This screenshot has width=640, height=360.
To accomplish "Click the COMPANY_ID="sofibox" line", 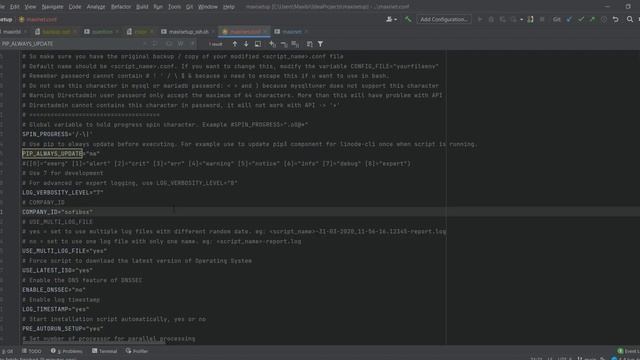I will (x=58, y=212).
